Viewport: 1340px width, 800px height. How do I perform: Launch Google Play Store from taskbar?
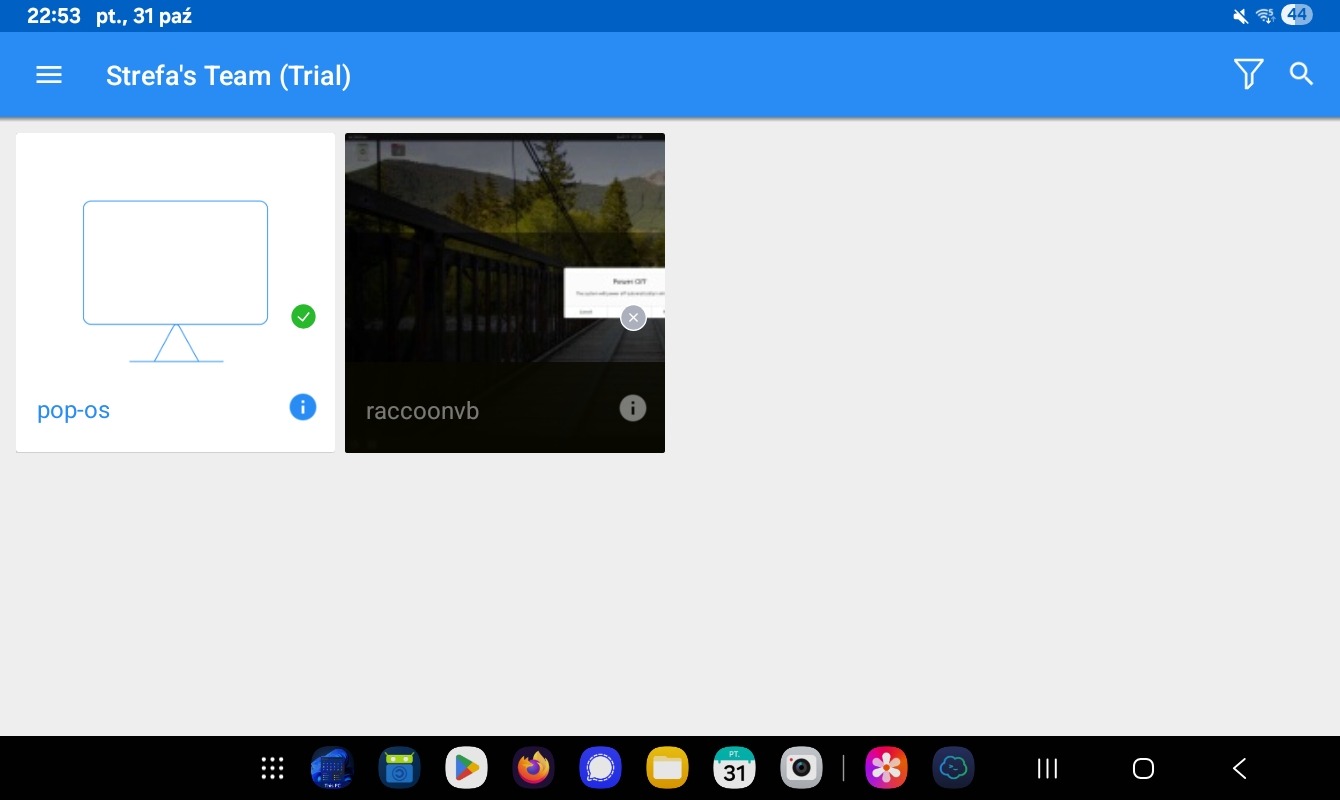(466, 768)
